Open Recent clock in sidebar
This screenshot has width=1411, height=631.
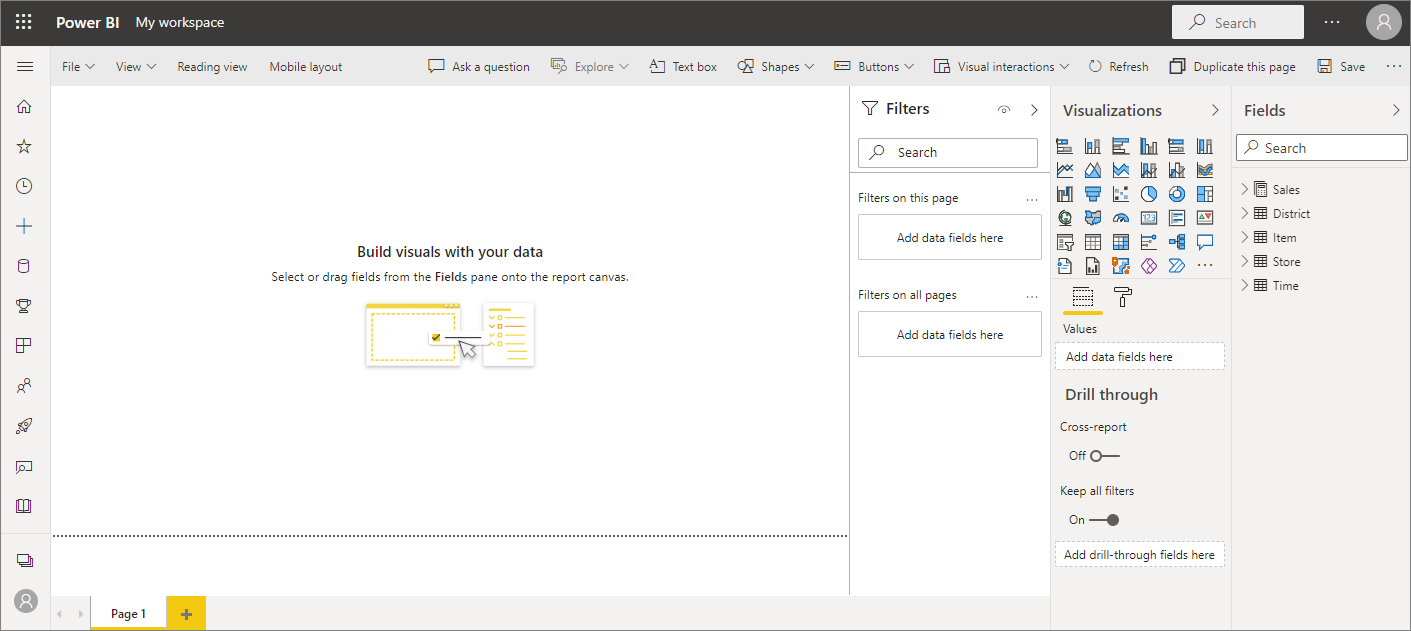click(x=25, y=186)
